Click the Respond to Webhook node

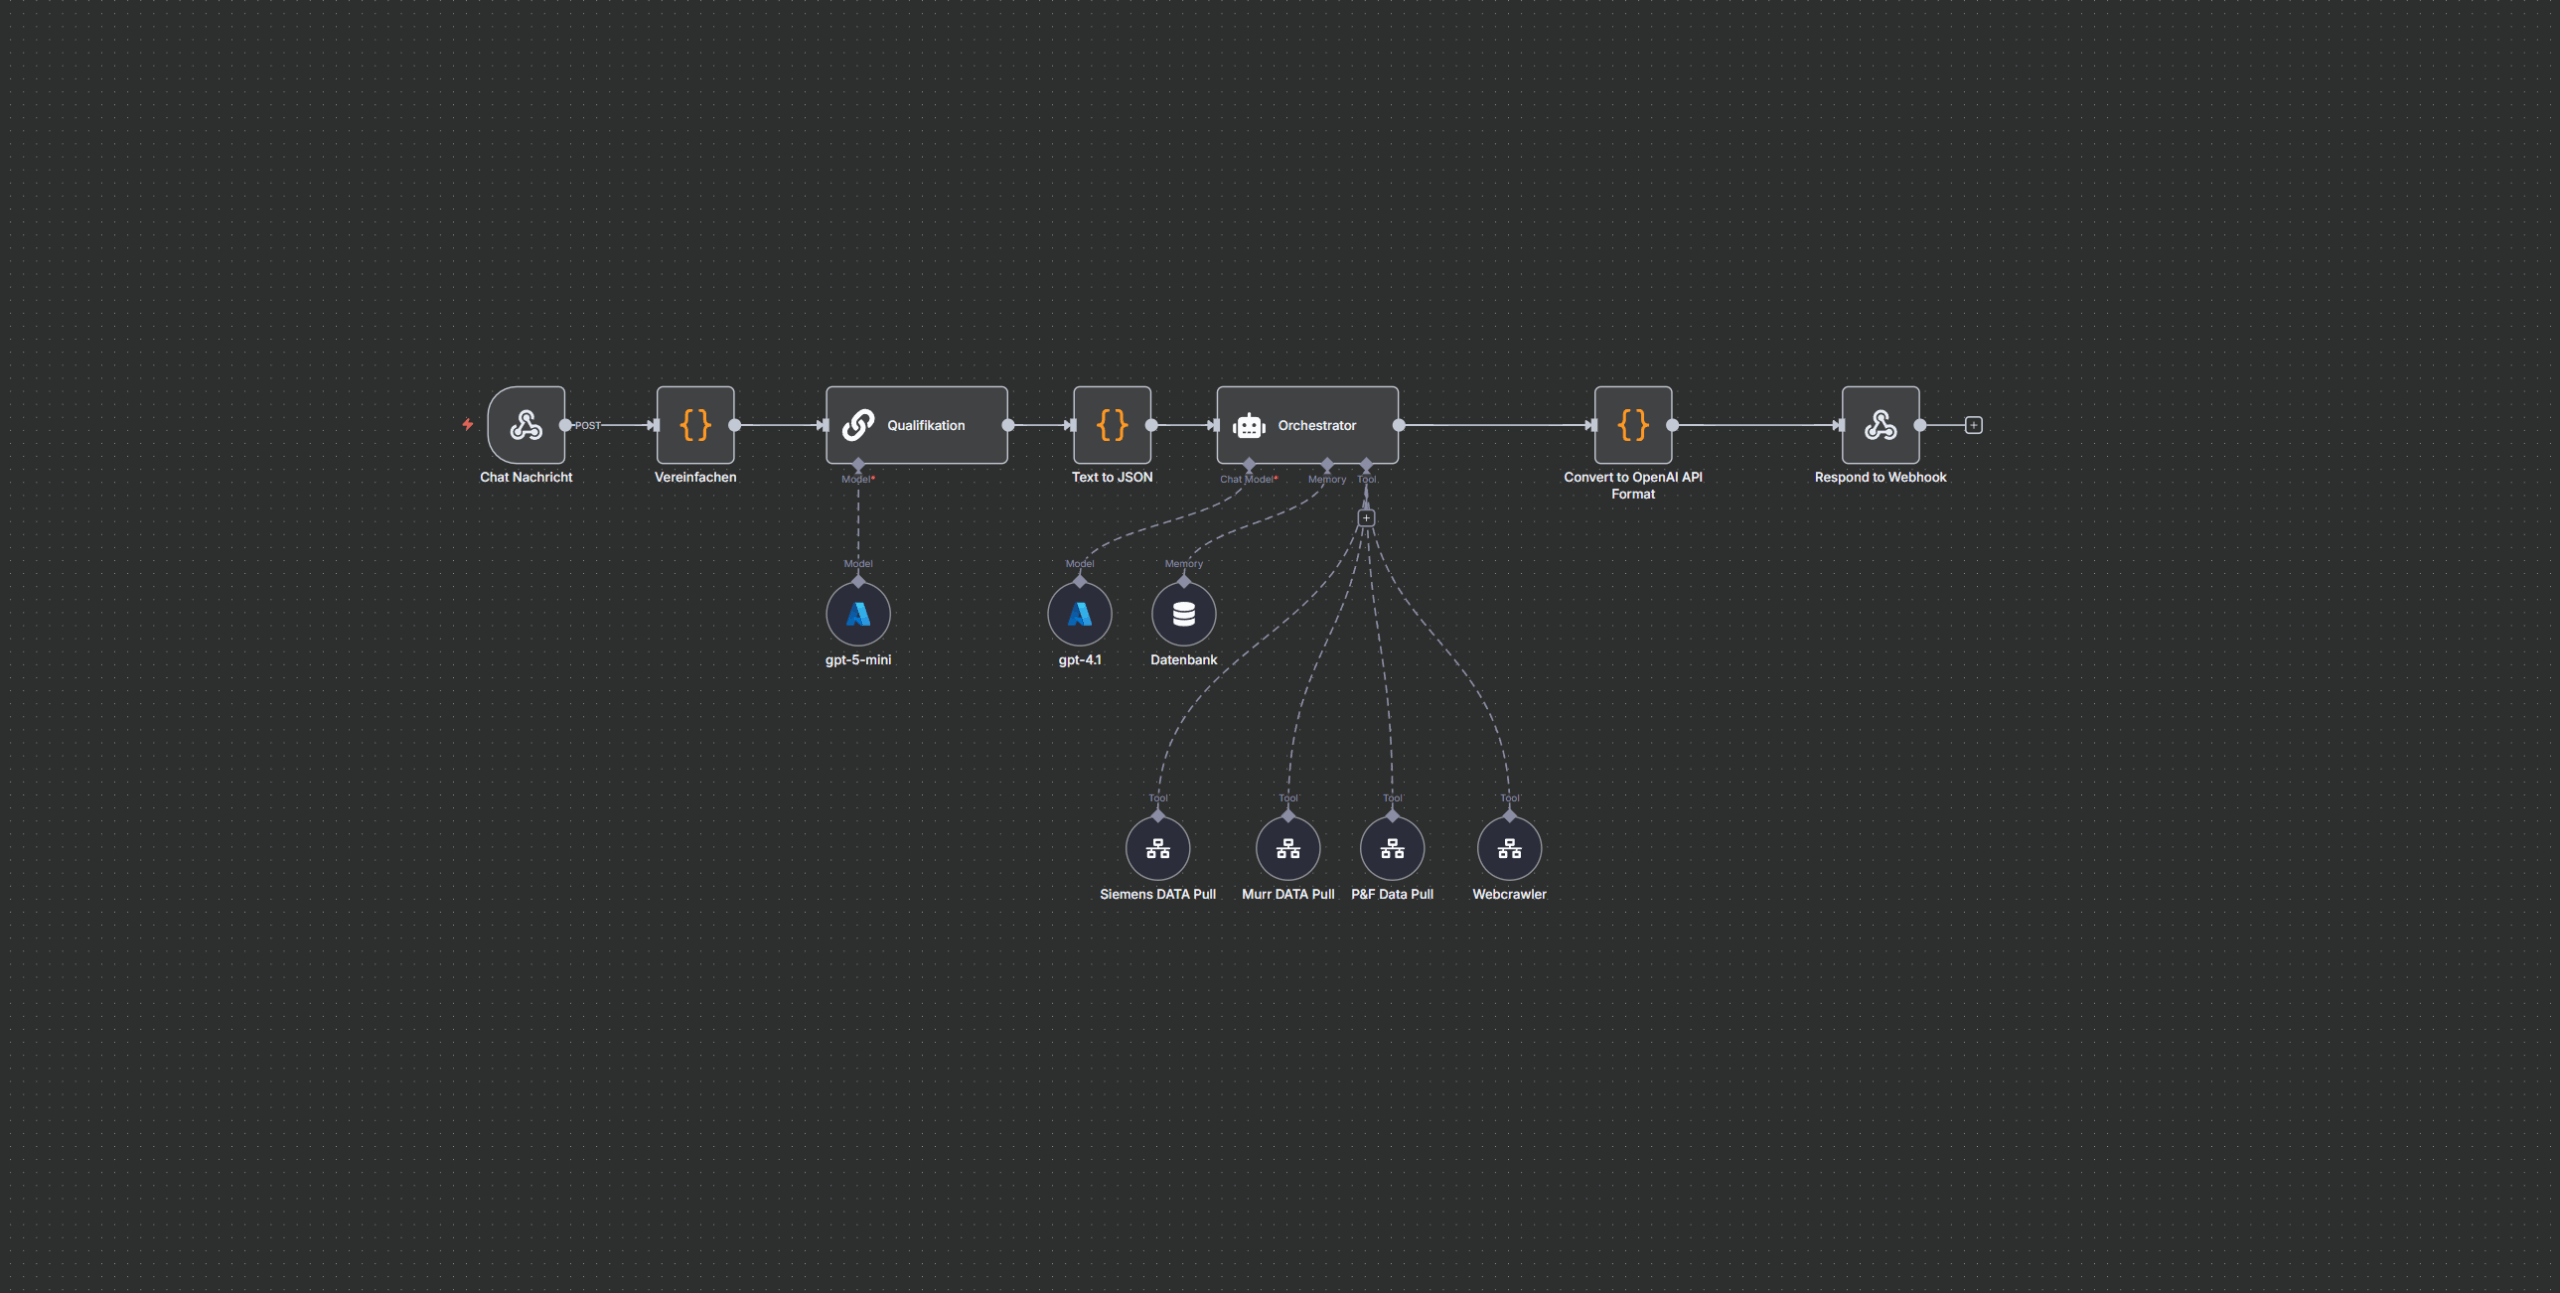coord(1880,425)
